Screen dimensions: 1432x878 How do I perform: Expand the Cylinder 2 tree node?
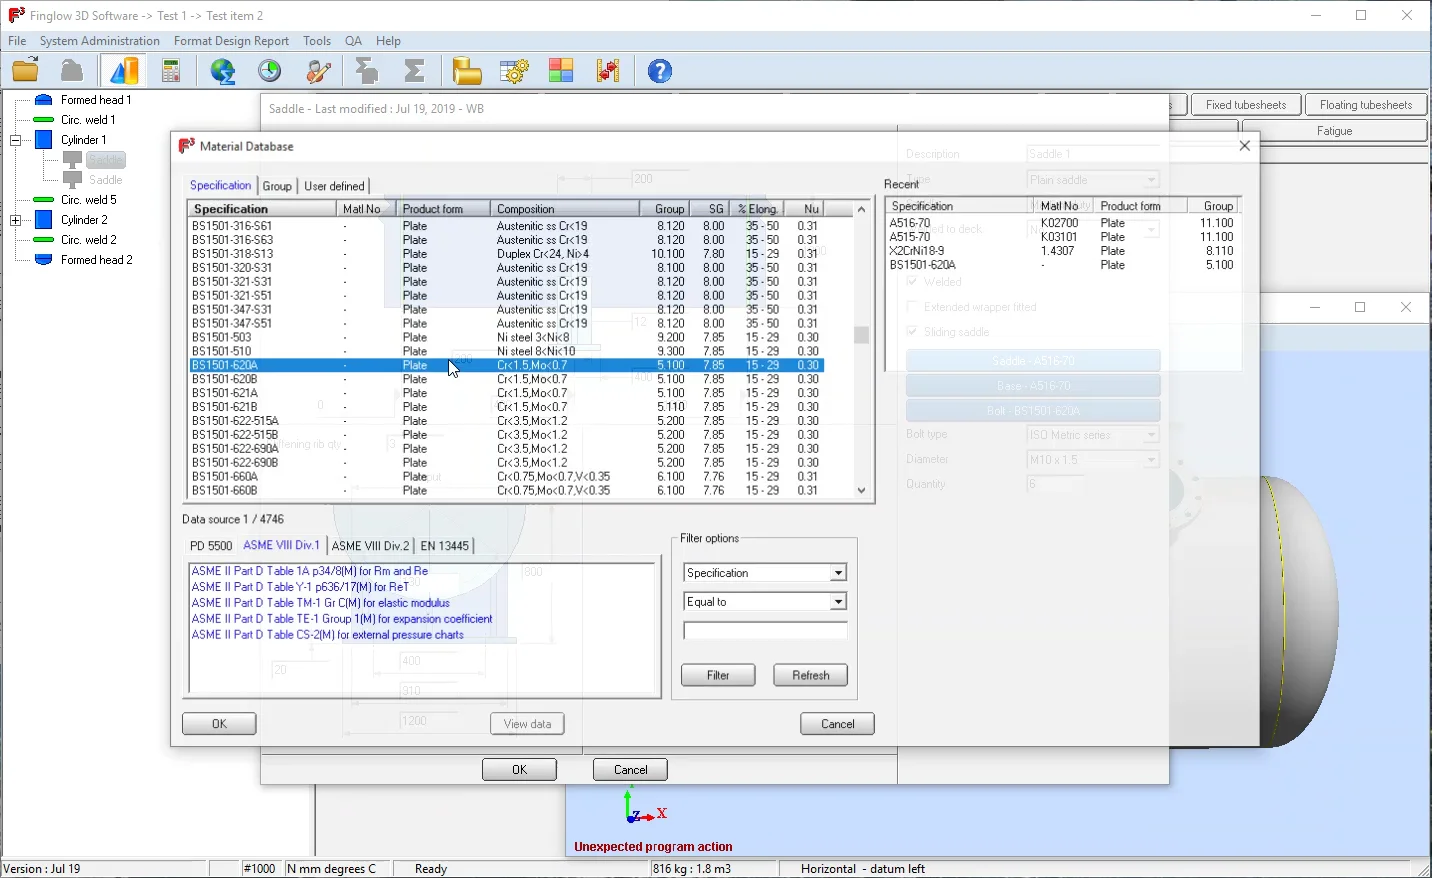16,220
